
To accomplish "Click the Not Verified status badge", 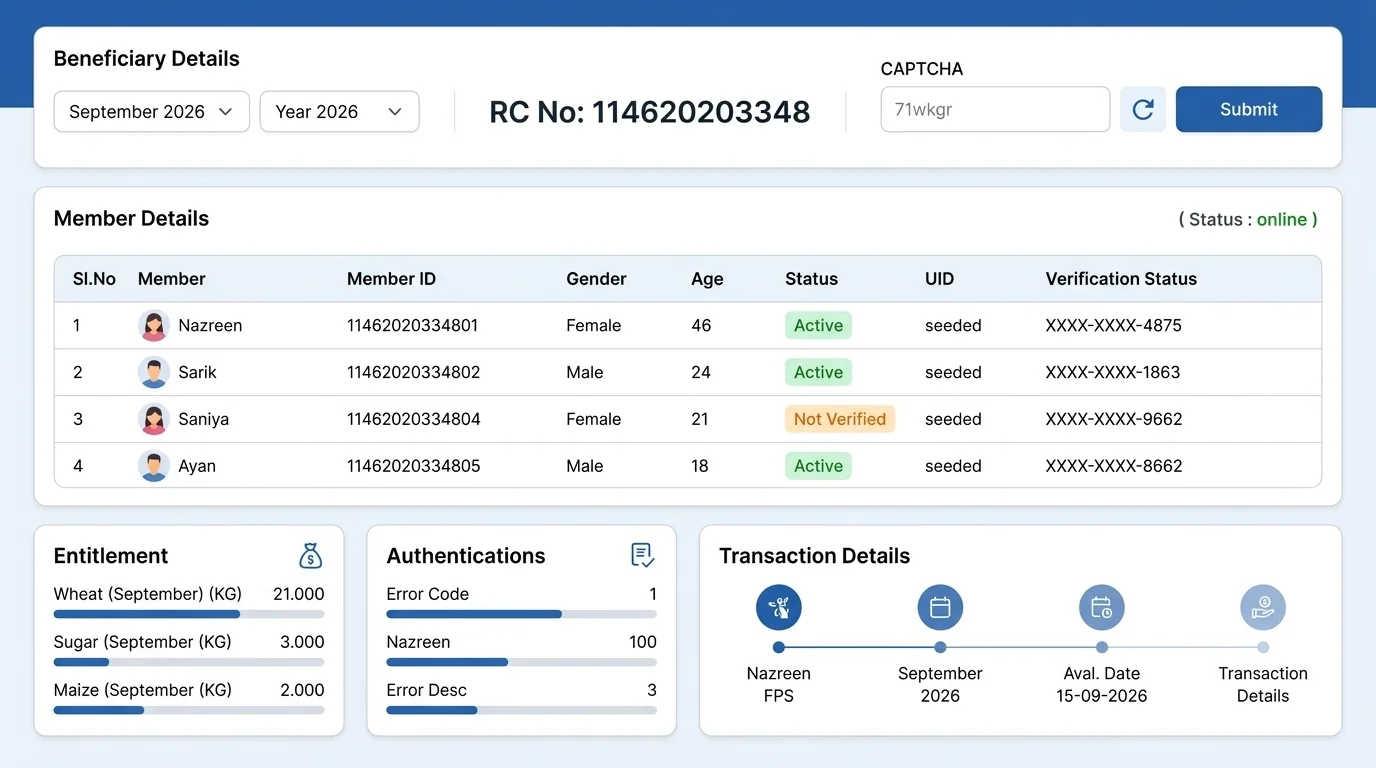I will coord(840,419).
